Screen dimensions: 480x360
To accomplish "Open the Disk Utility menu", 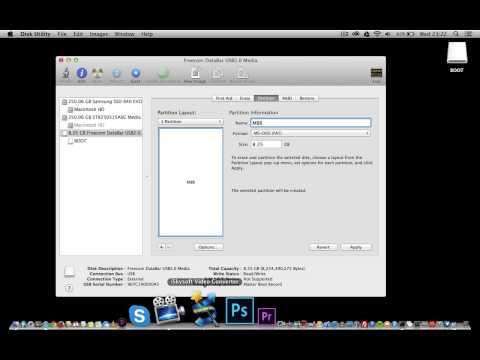I will [x=35, y=34].
